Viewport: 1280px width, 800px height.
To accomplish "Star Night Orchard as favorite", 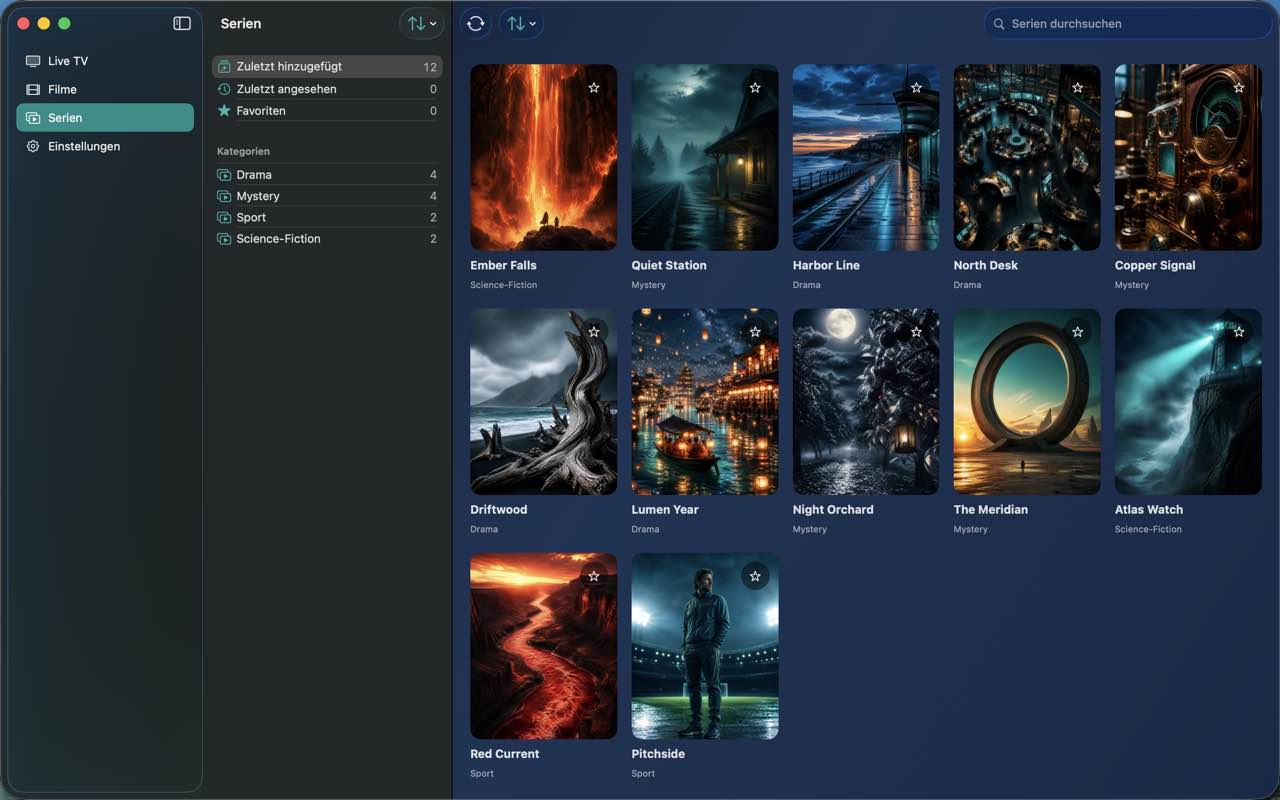I will click(x=916, y=332).
